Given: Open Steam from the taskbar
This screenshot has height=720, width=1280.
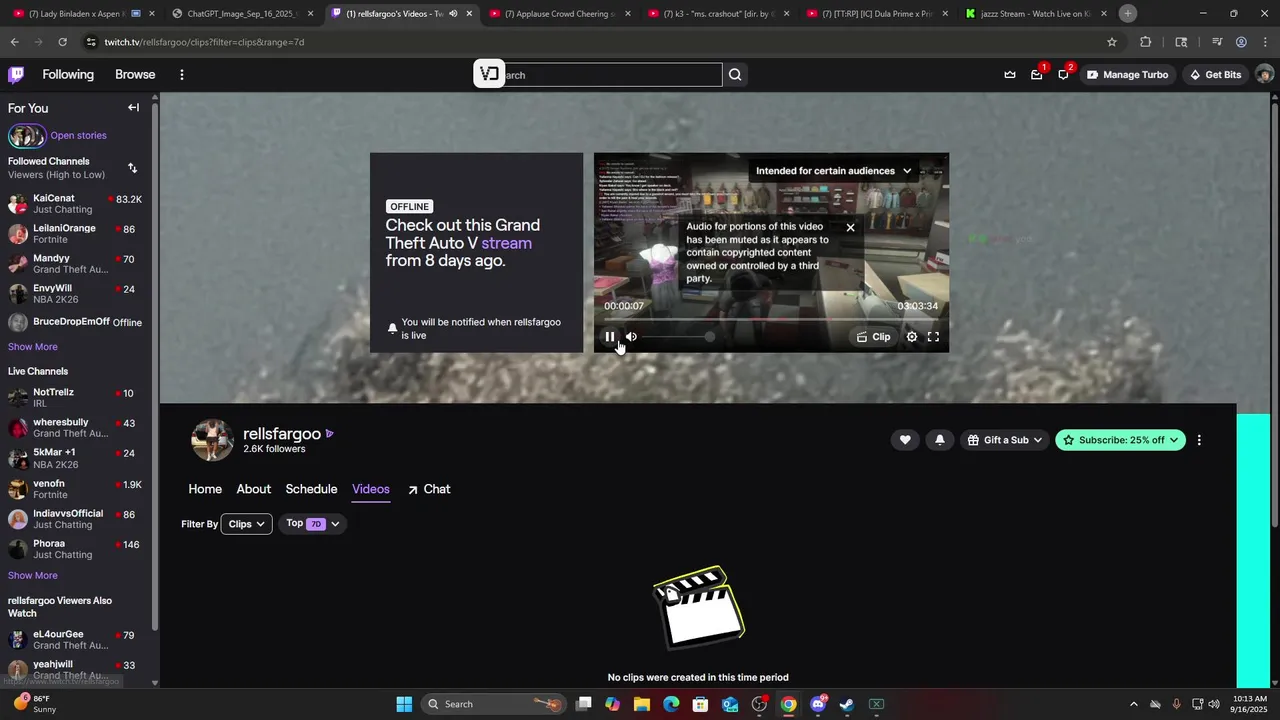Looking at the screenshot, I should tap(847, 704).
